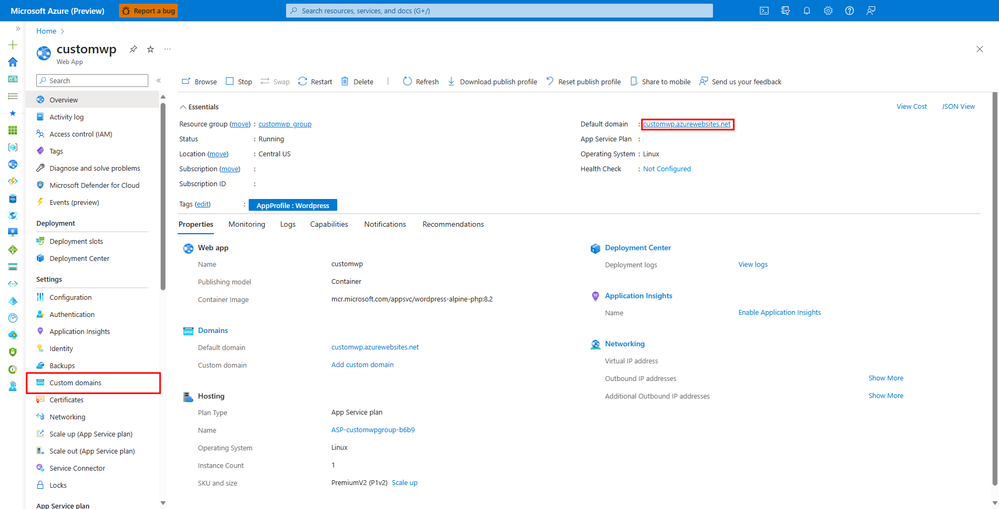999x509 pixels.
Task: Click the AppProfile : Wordpress tag
Action: 292,205
